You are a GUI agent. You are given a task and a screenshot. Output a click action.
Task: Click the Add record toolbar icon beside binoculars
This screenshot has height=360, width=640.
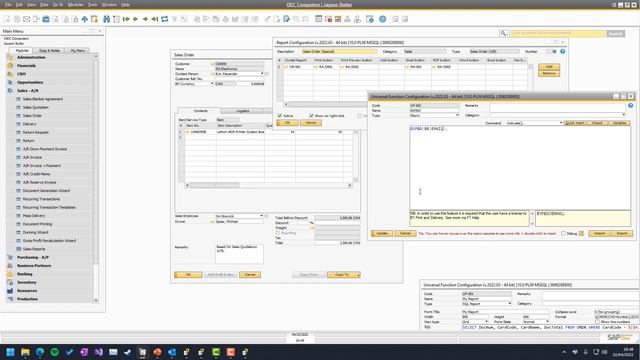pos(116,19)
